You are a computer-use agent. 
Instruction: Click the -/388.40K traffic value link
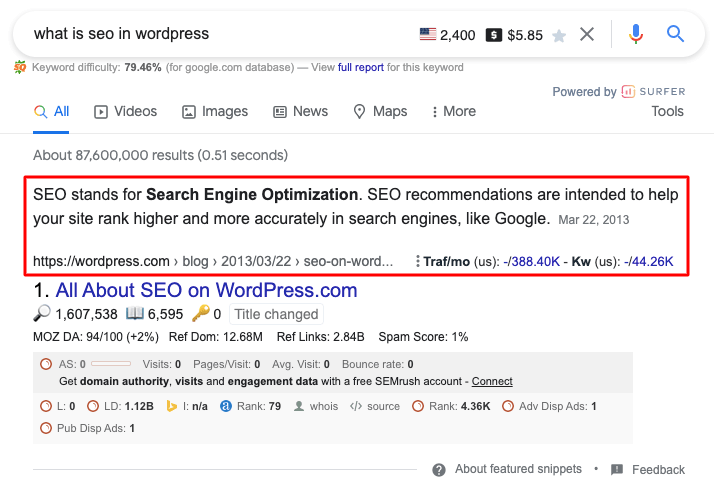coord(531,261)
